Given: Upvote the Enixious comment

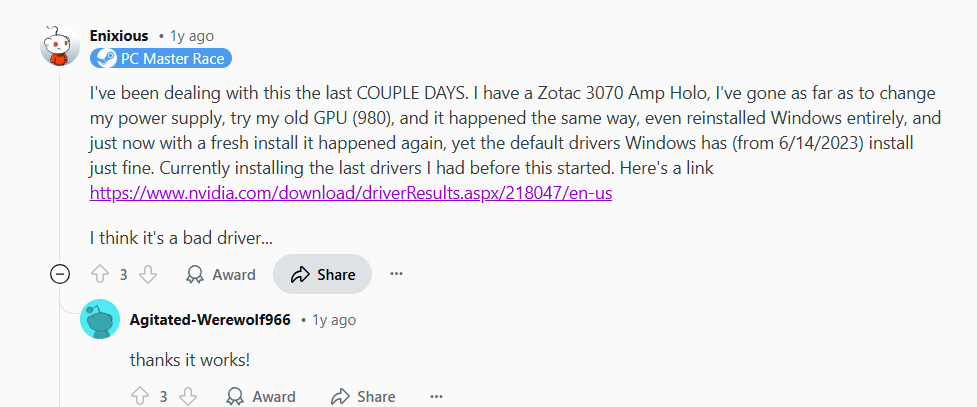Looking at the screenshot, I should 99,274.
